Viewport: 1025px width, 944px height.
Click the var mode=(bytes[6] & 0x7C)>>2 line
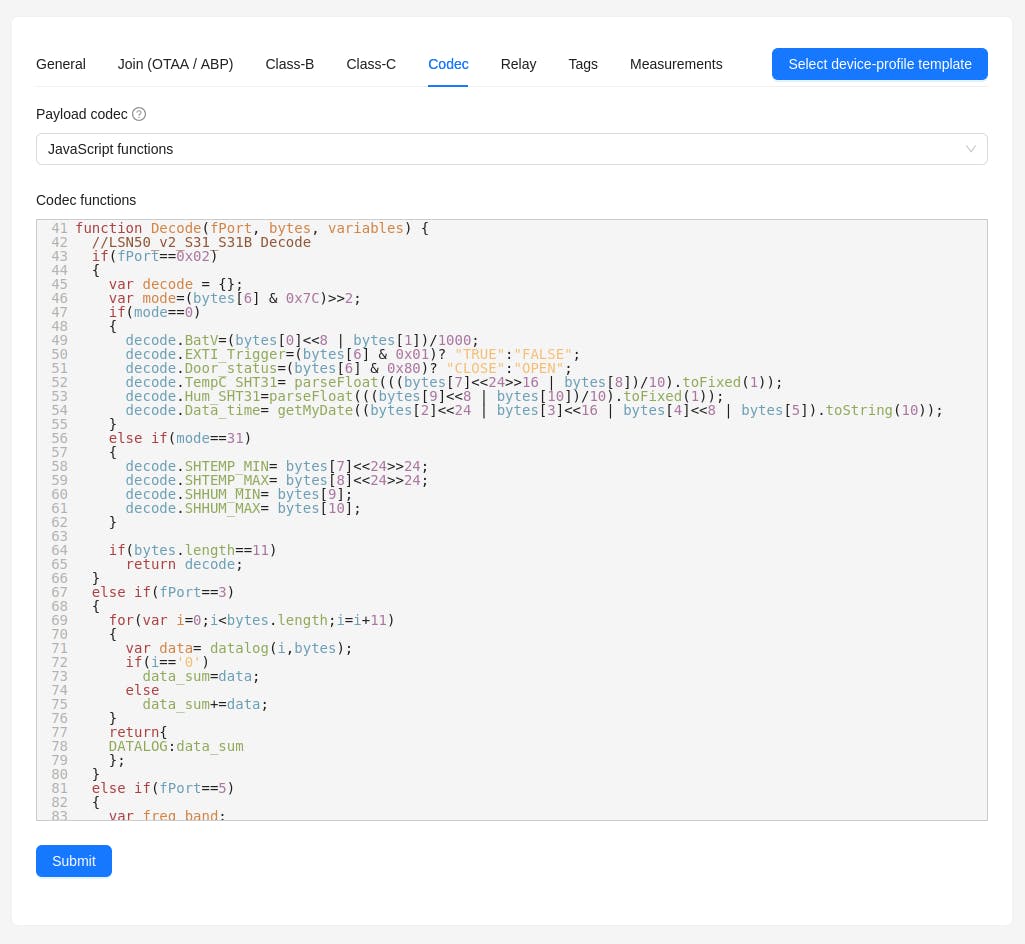tap(235, 298)
